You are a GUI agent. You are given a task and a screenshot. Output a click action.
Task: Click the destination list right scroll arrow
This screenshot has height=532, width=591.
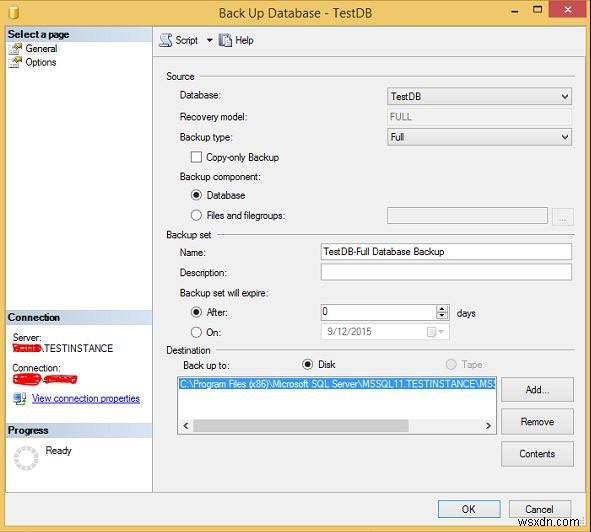pyautogui.click(x=488, y=426)
